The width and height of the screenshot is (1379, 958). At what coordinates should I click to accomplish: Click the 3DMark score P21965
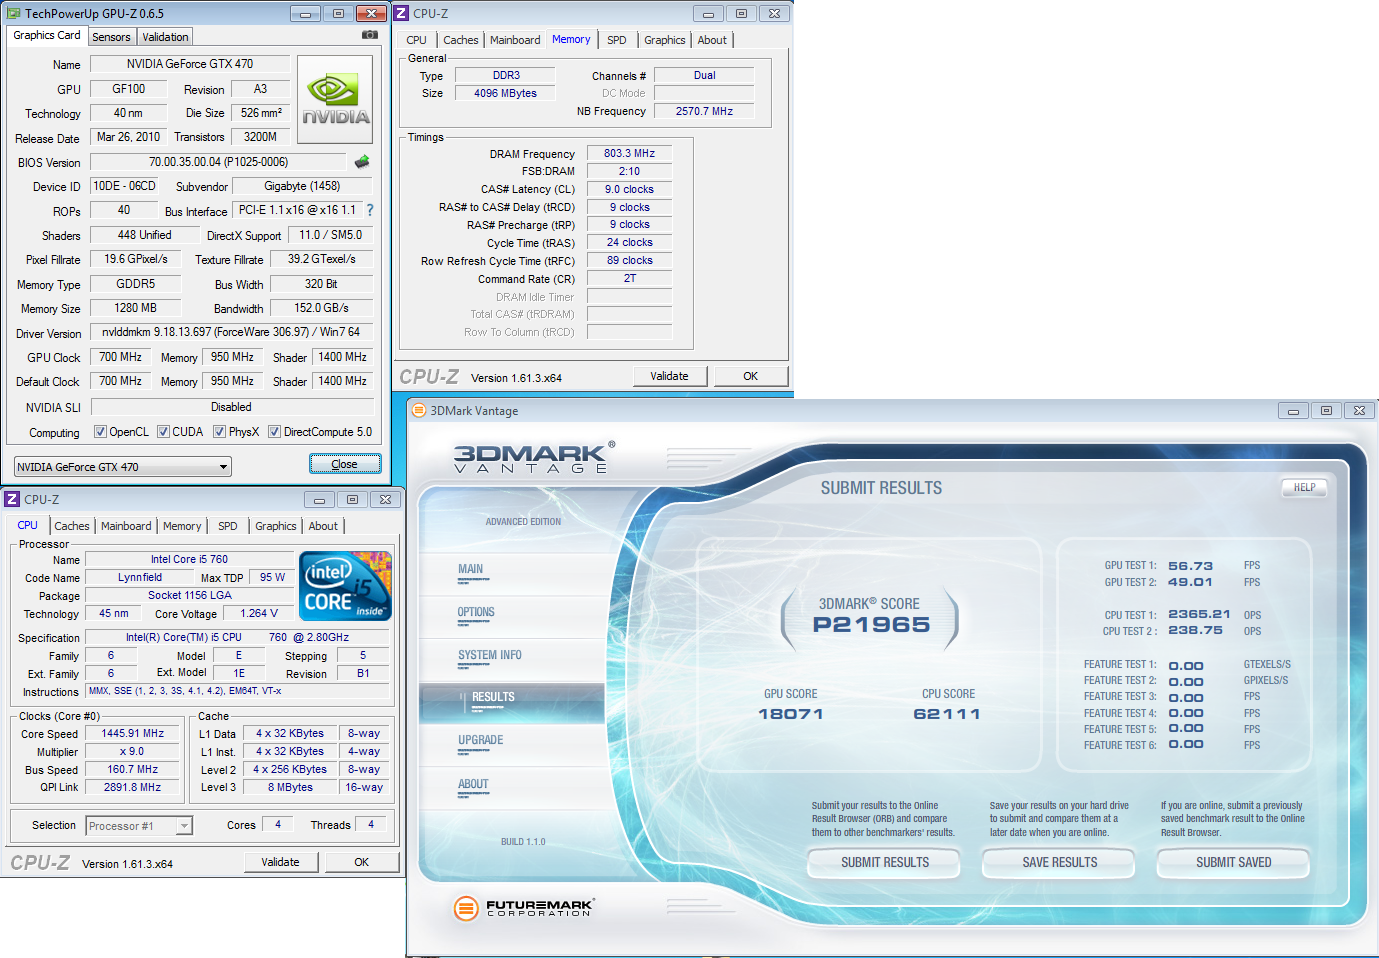coord(871,625)
